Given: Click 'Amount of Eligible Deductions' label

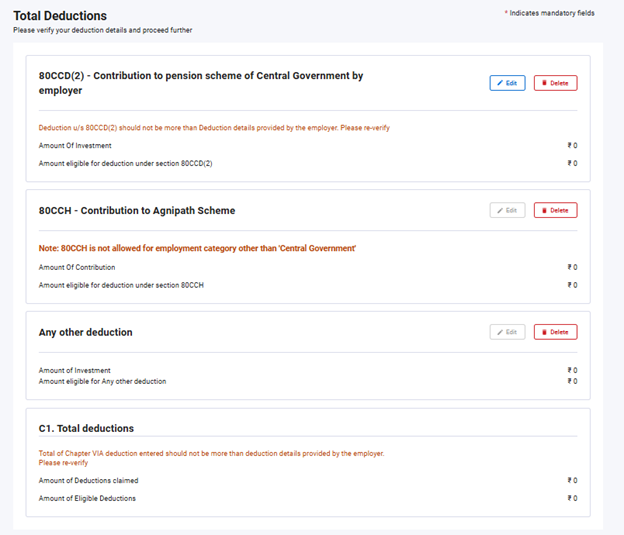Looking at the screenshot, I should (x=87, y=498).
